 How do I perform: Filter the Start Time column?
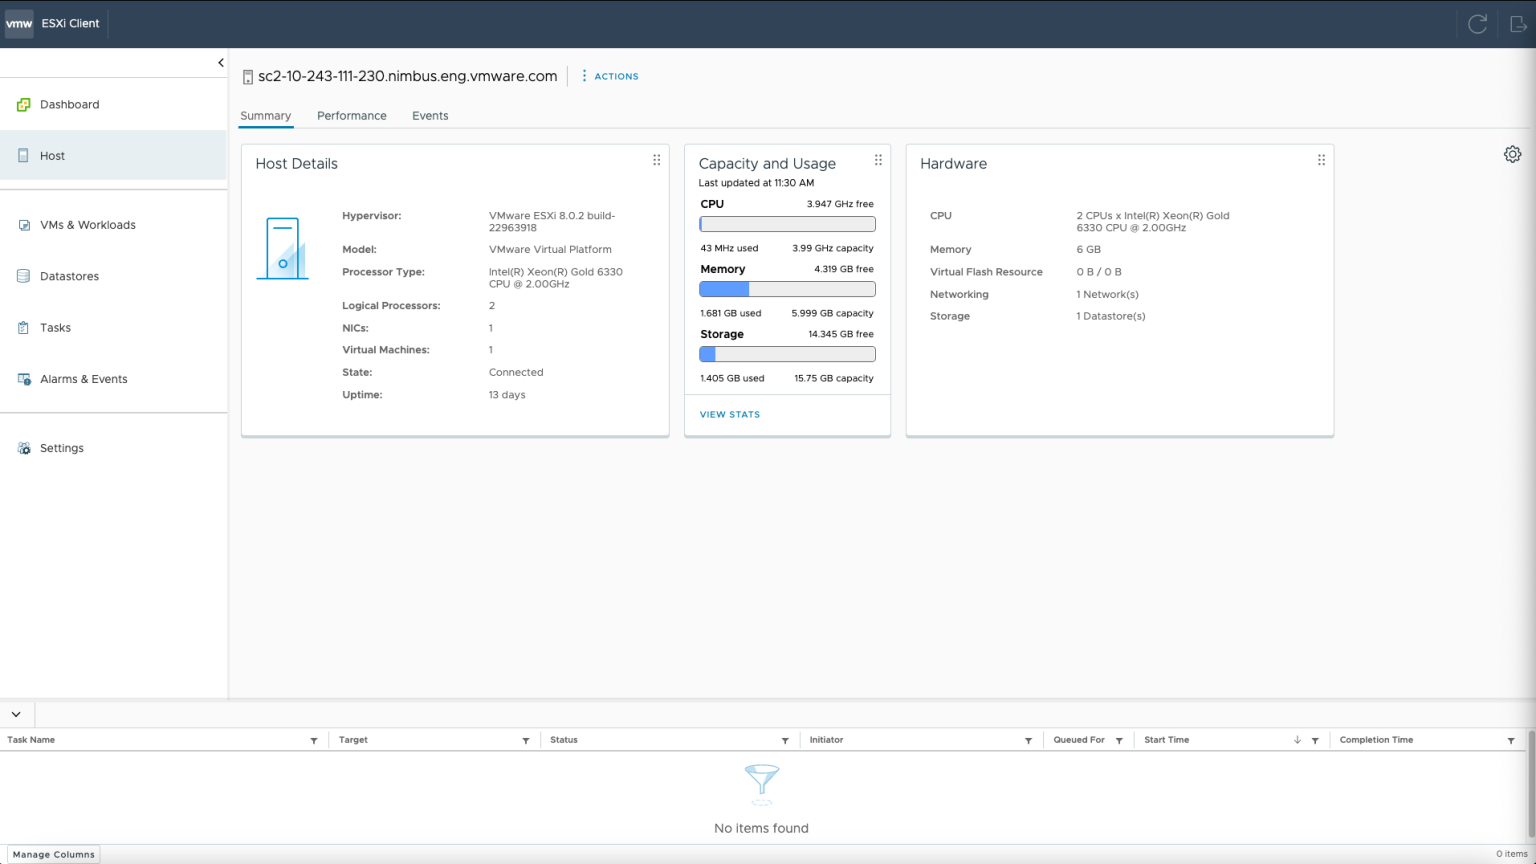point(1315,741)
